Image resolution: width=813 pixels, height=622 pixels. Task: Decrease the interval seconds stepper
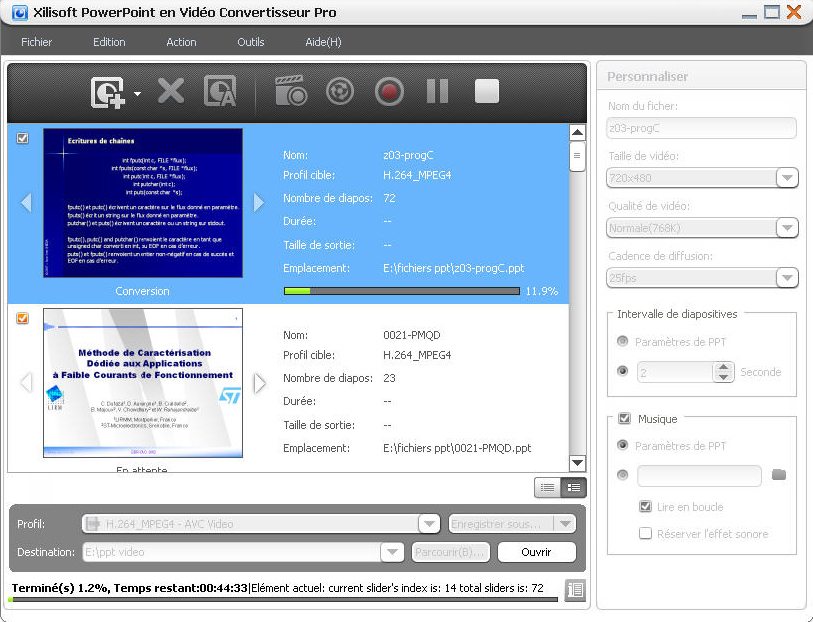click(x=723, y=377)
